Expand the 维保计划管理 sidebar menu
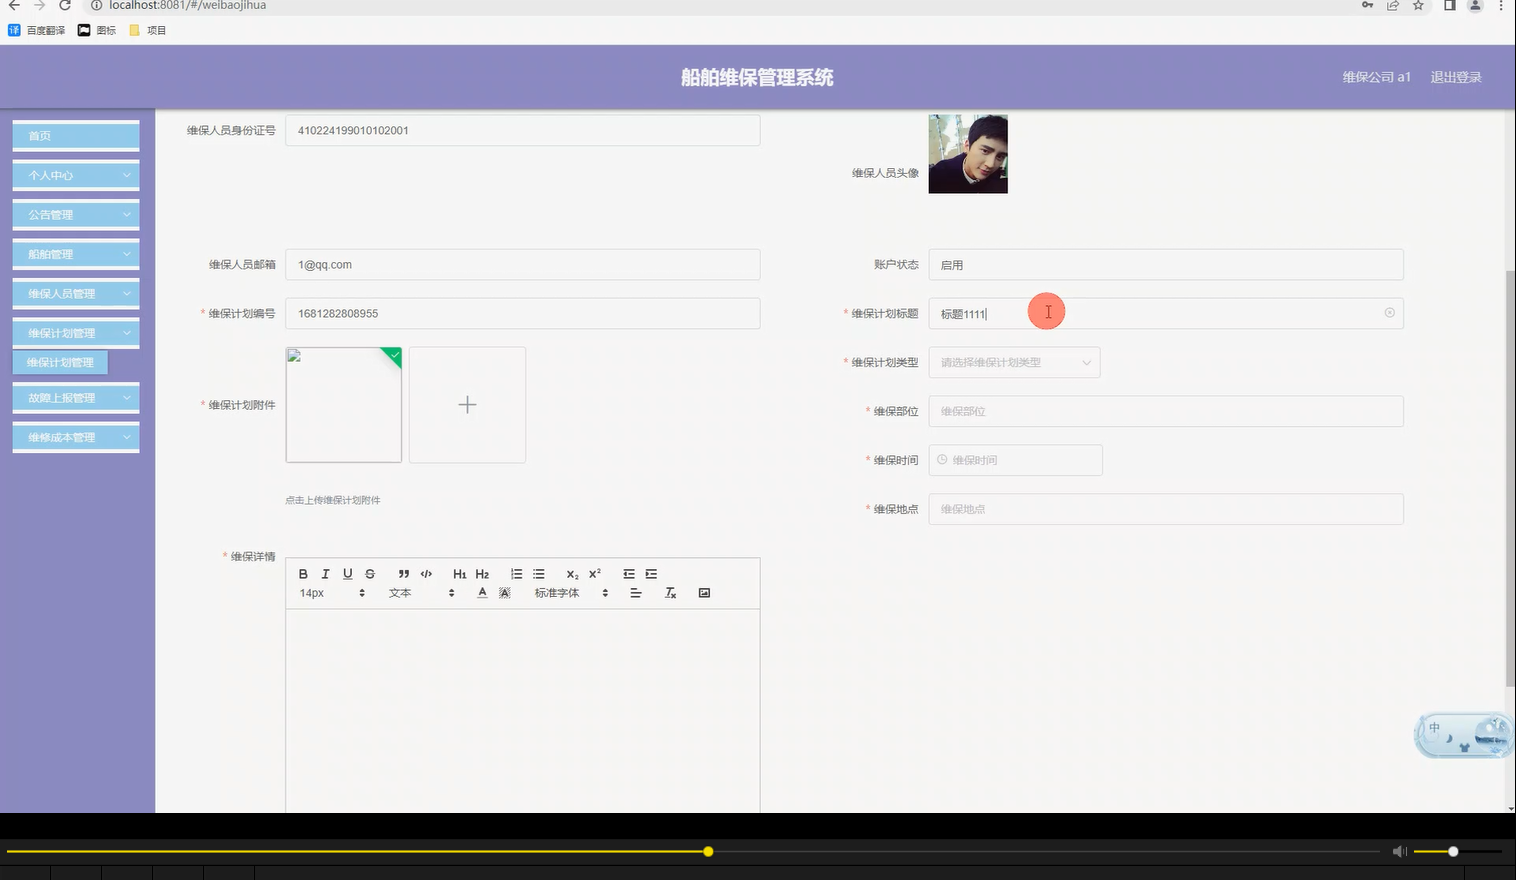The height and width of the screenshot is (880, 1516). coord(75,332)
